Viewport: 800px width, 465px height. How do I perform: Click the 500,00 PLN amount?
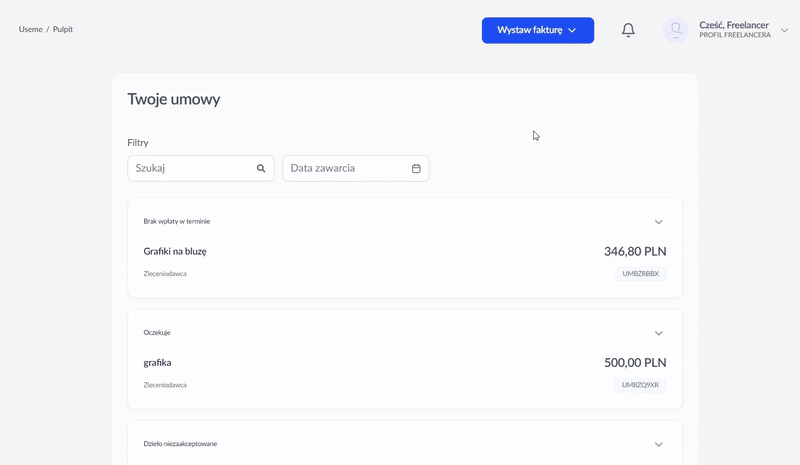point(635,362)
